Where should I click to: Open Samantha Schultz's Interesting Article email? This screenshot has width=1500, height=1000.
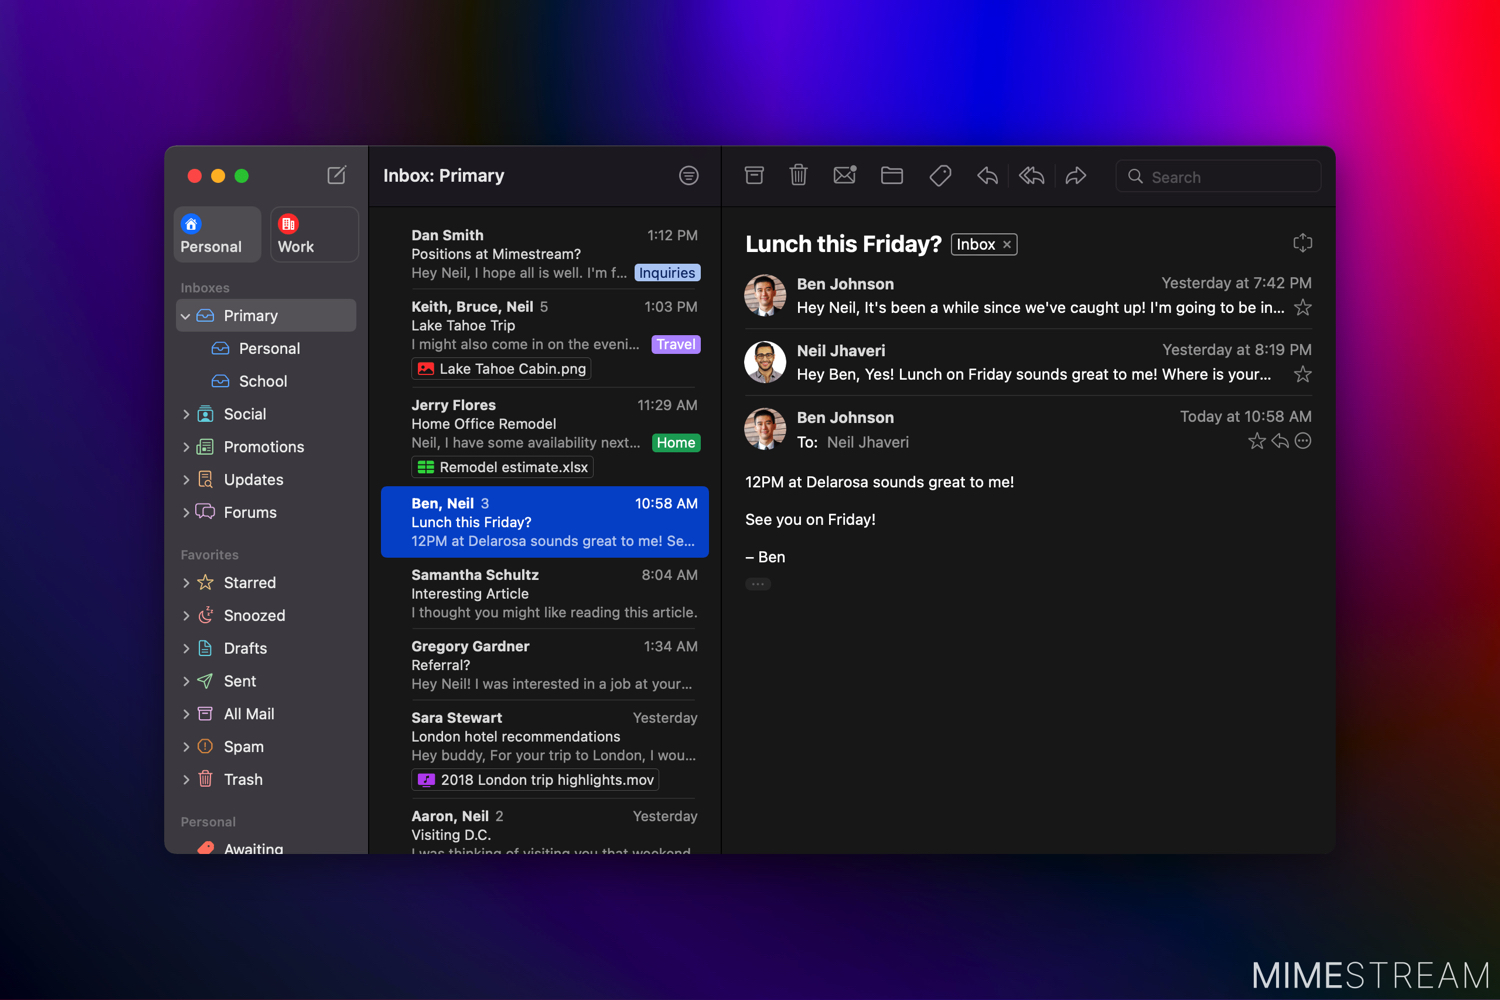[x=545, y=594]
